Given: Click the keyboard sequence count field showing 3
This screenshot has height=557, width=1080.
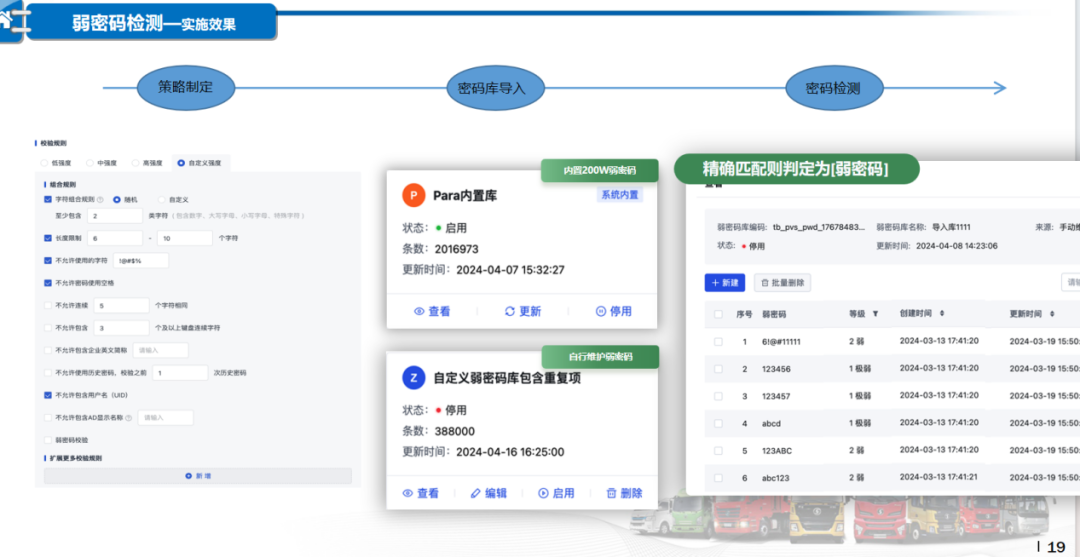Looking at the screenshot, I should pos(122,328).
